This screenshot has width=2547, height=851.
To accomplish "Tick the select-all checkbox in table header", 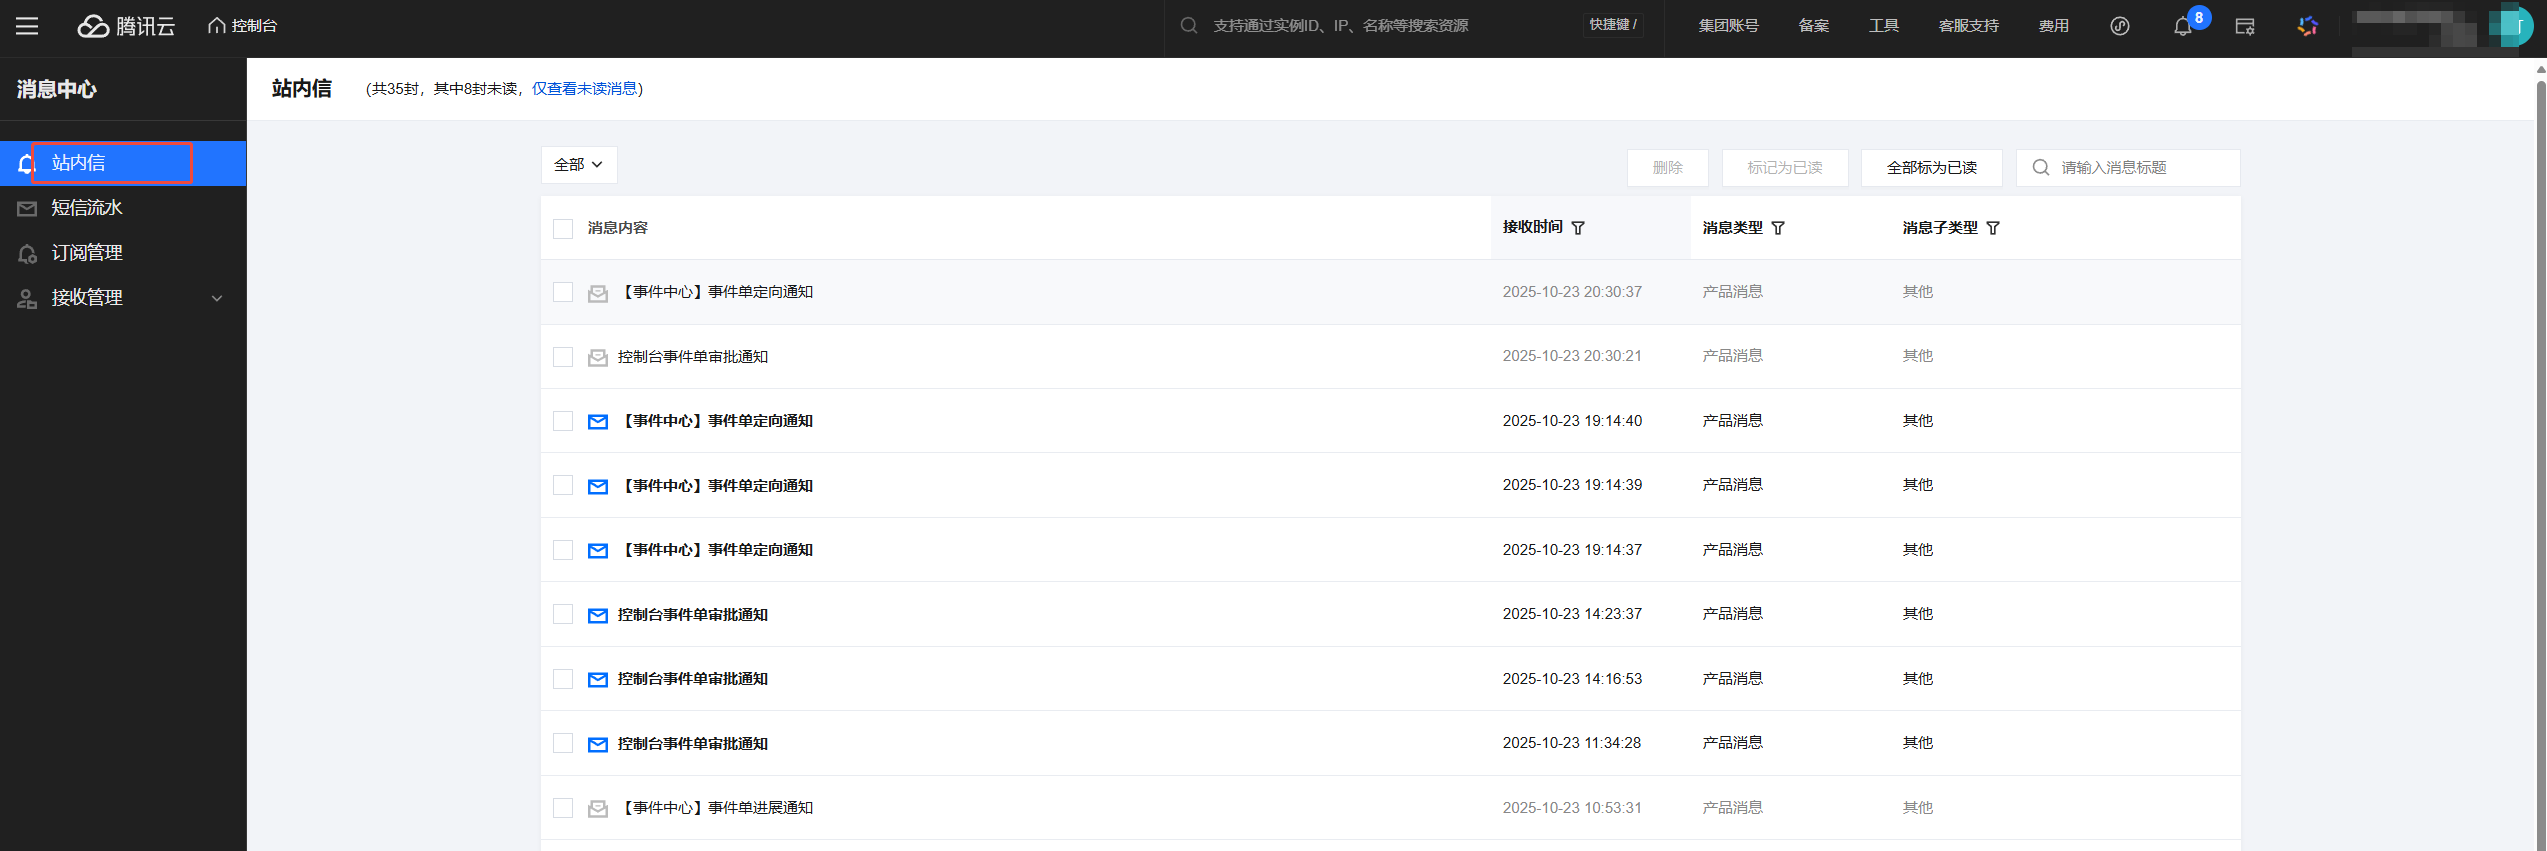I will [x=563, y=229].
